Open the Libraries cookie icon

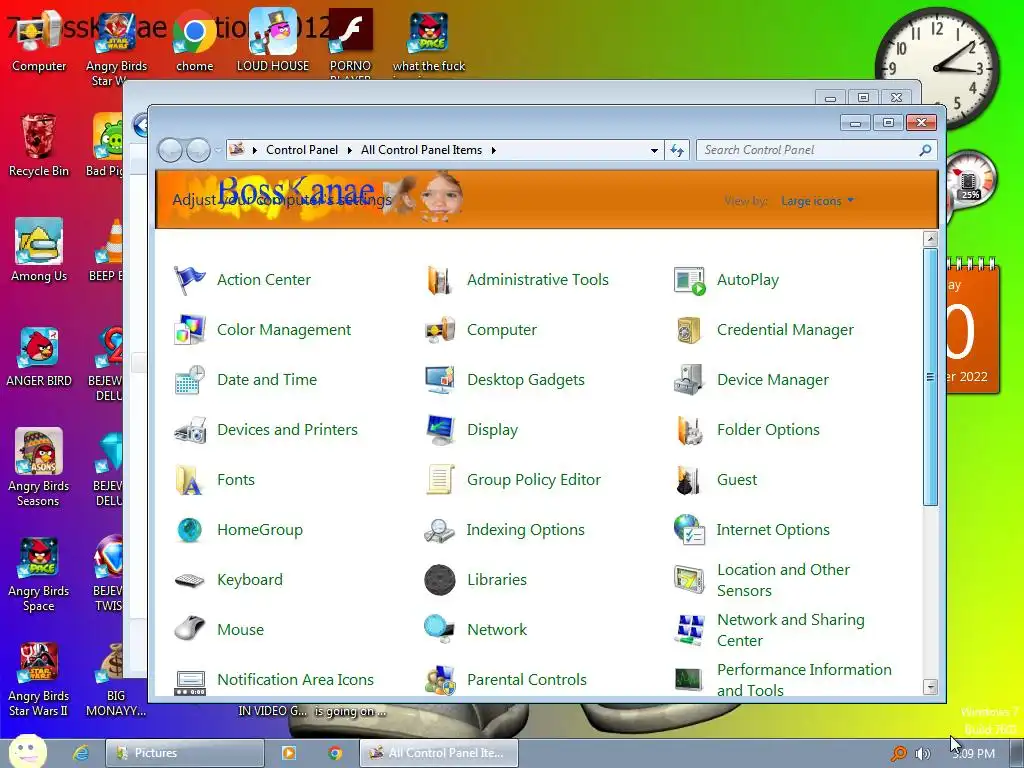click(440, 580)
